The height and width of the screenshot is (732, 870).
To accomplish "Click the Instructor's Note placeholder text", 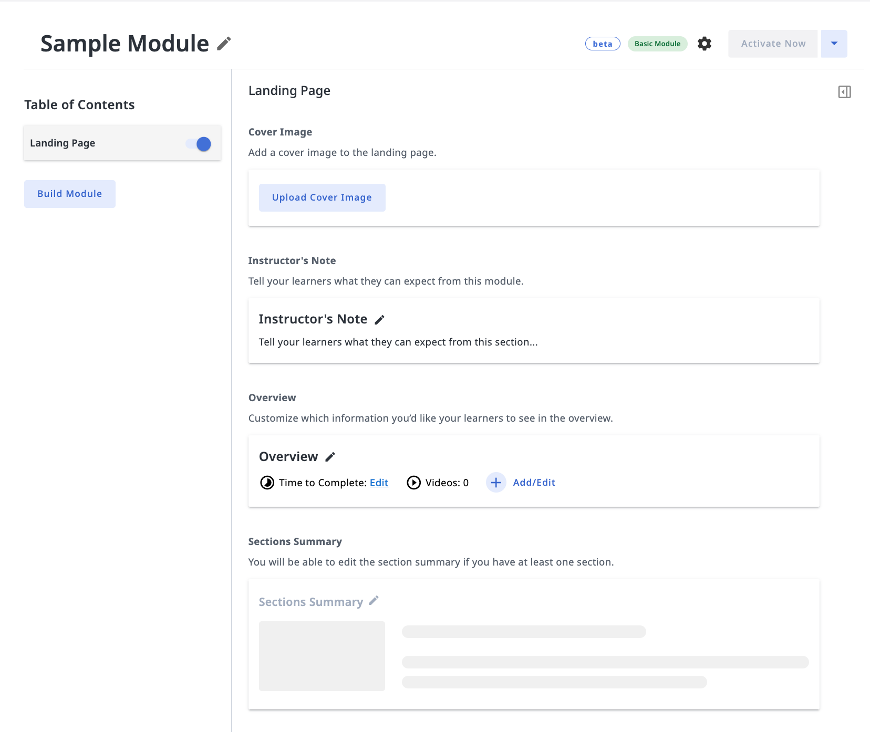I will tap(398, 342).
